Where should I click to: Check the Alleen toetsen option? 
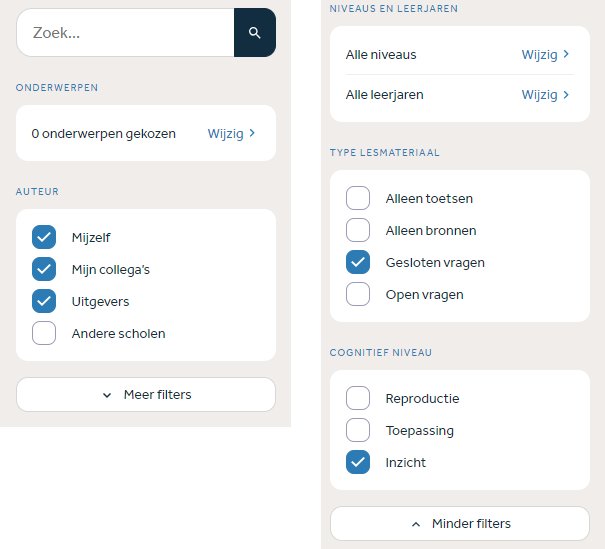coord(358,198)
